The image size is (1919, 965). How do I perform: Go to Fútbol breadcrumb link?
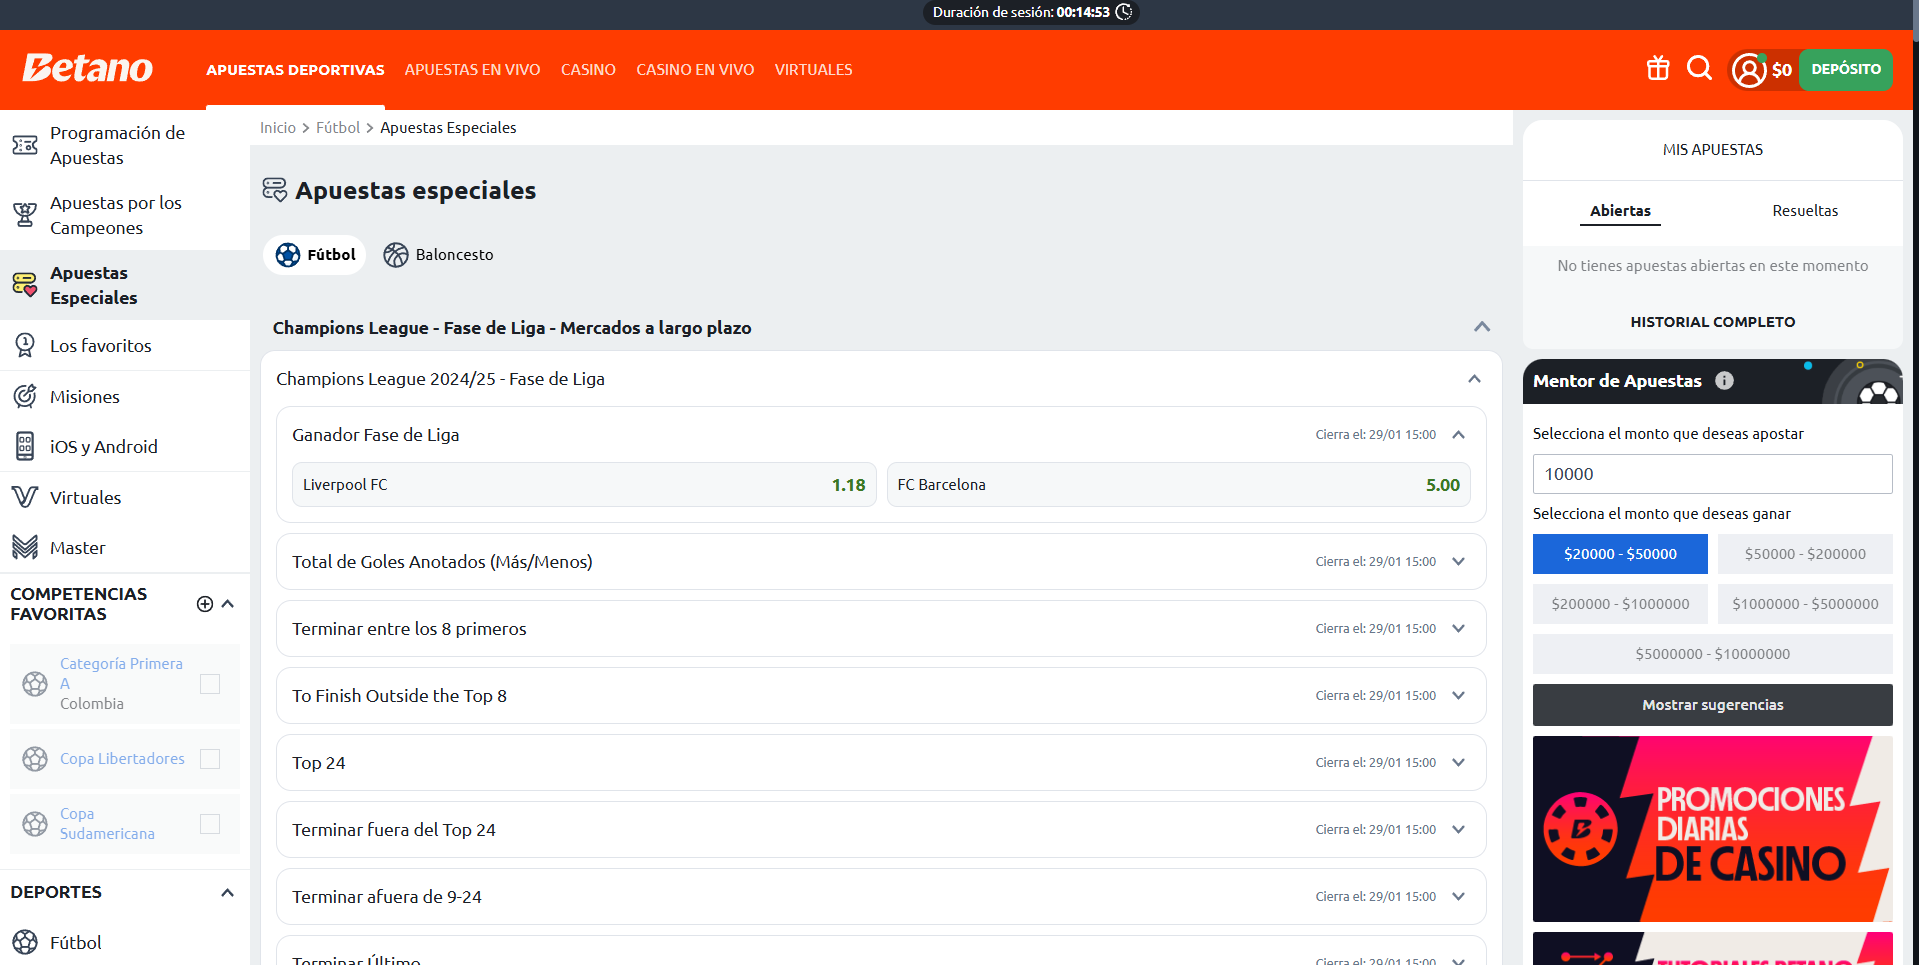coord(338,128)
